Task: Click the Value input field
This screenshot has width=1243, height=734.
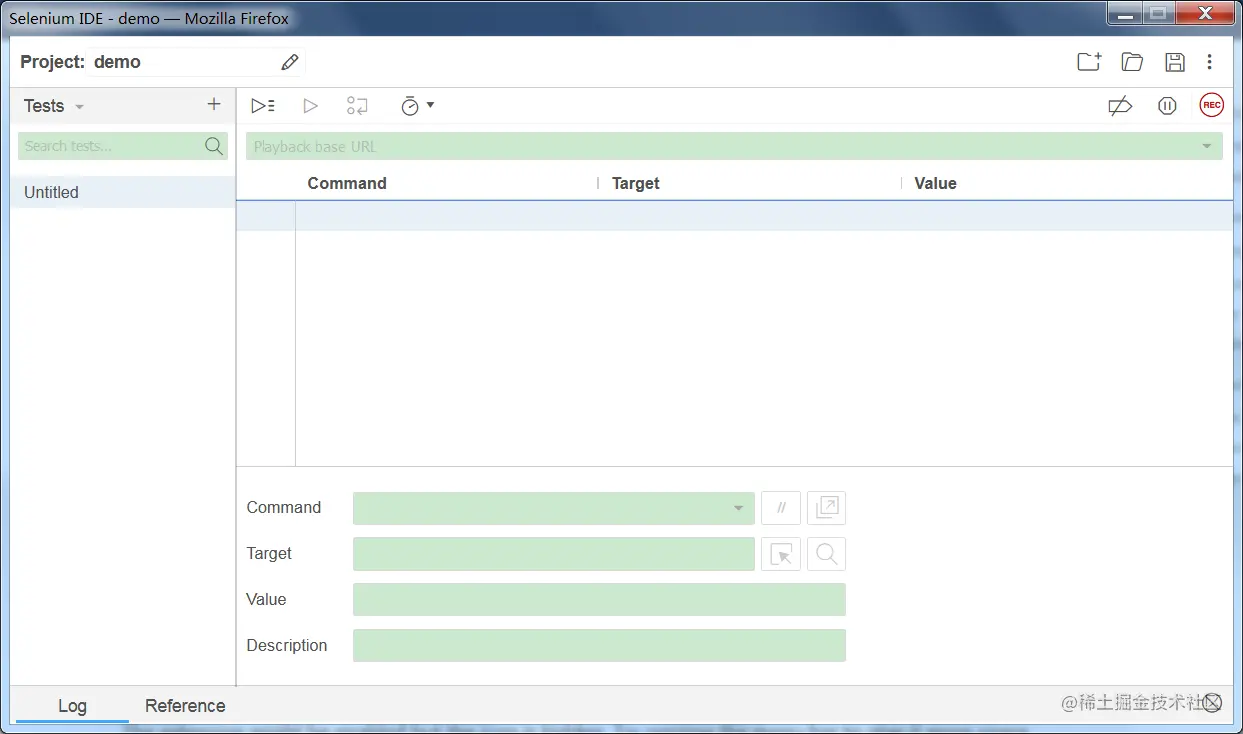Action: [599, 600]
